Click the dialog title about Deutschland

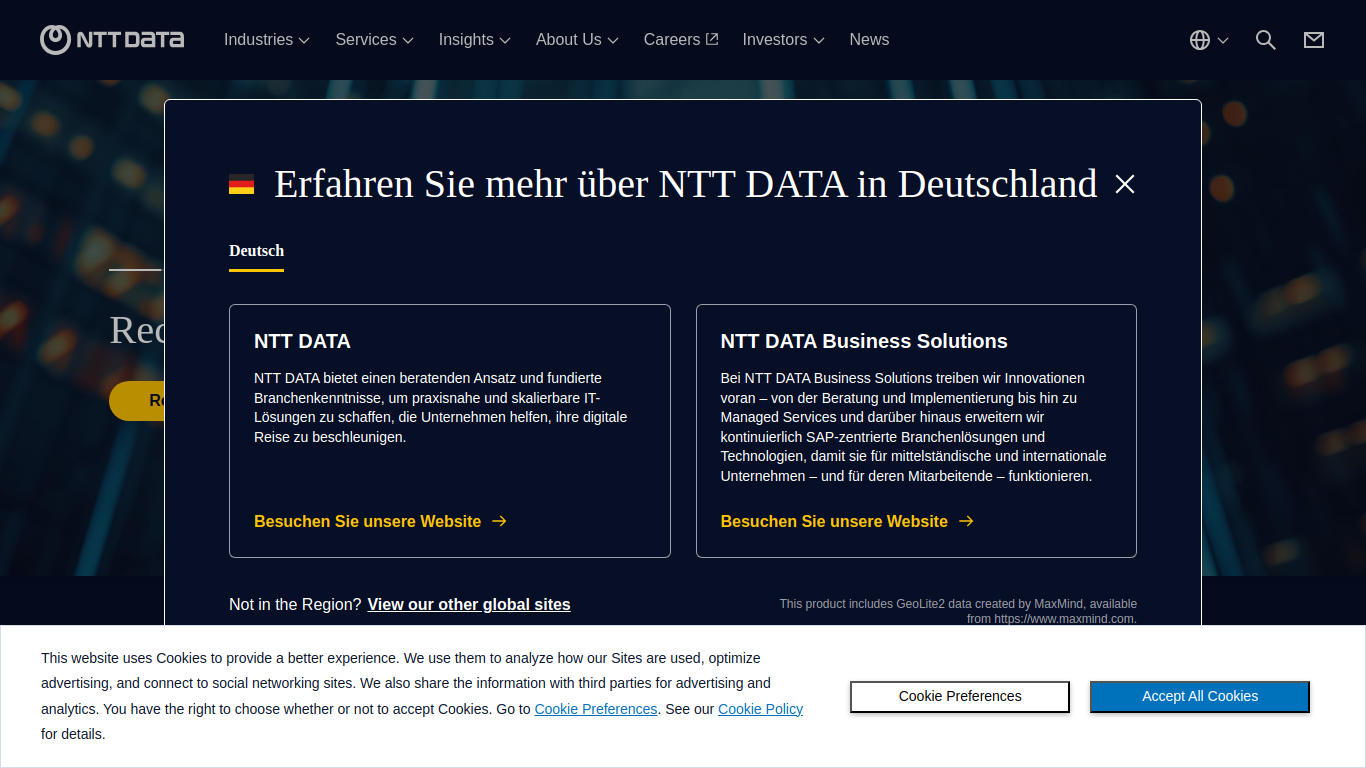pos(686,184)
